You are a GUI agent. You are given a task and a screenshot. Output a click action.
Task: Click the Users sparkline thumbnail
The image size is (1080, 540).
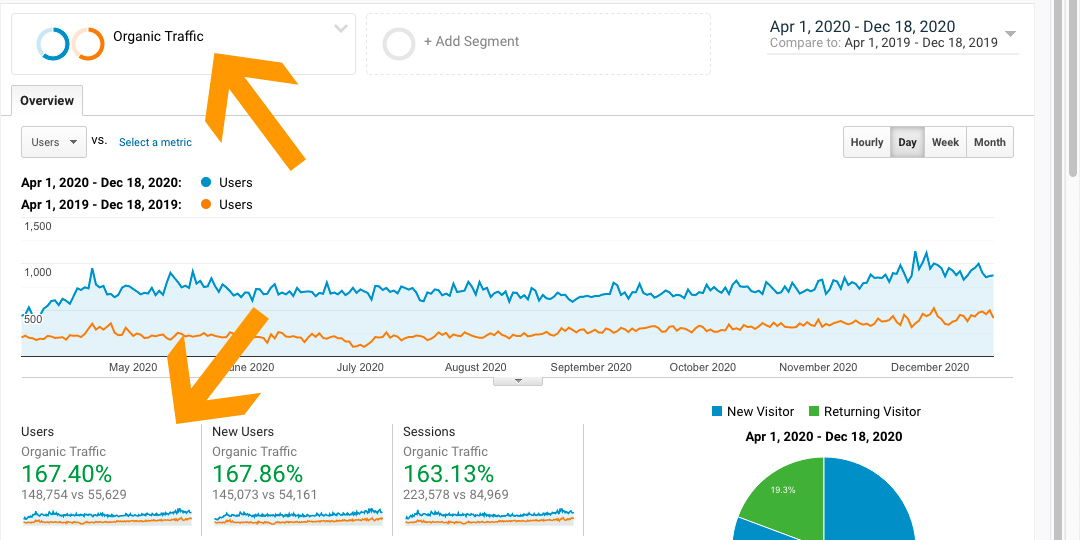107,516
